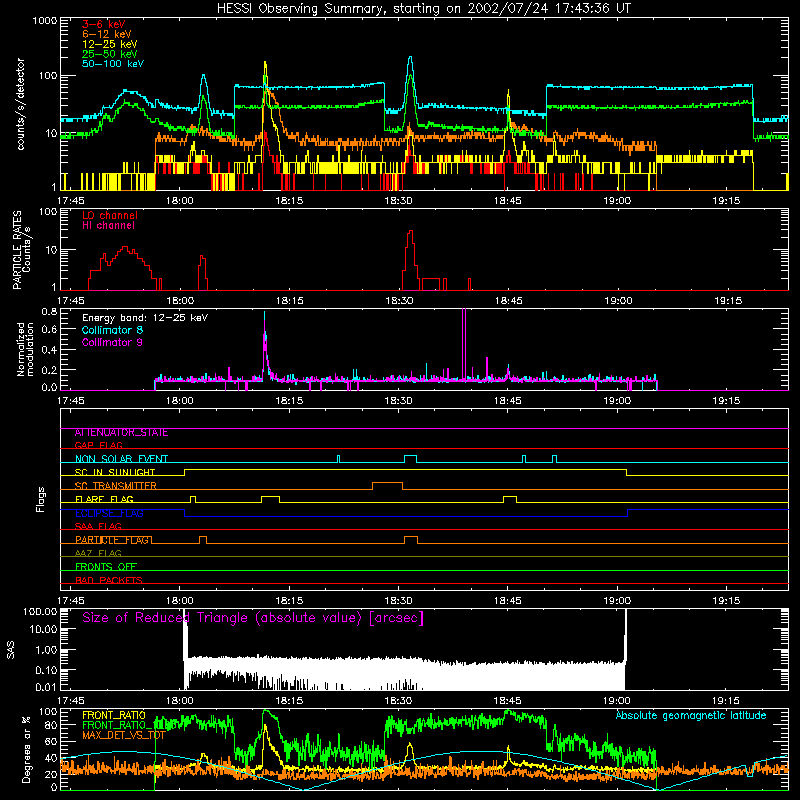Click the Normalized modulation axis label

[25, 349]
